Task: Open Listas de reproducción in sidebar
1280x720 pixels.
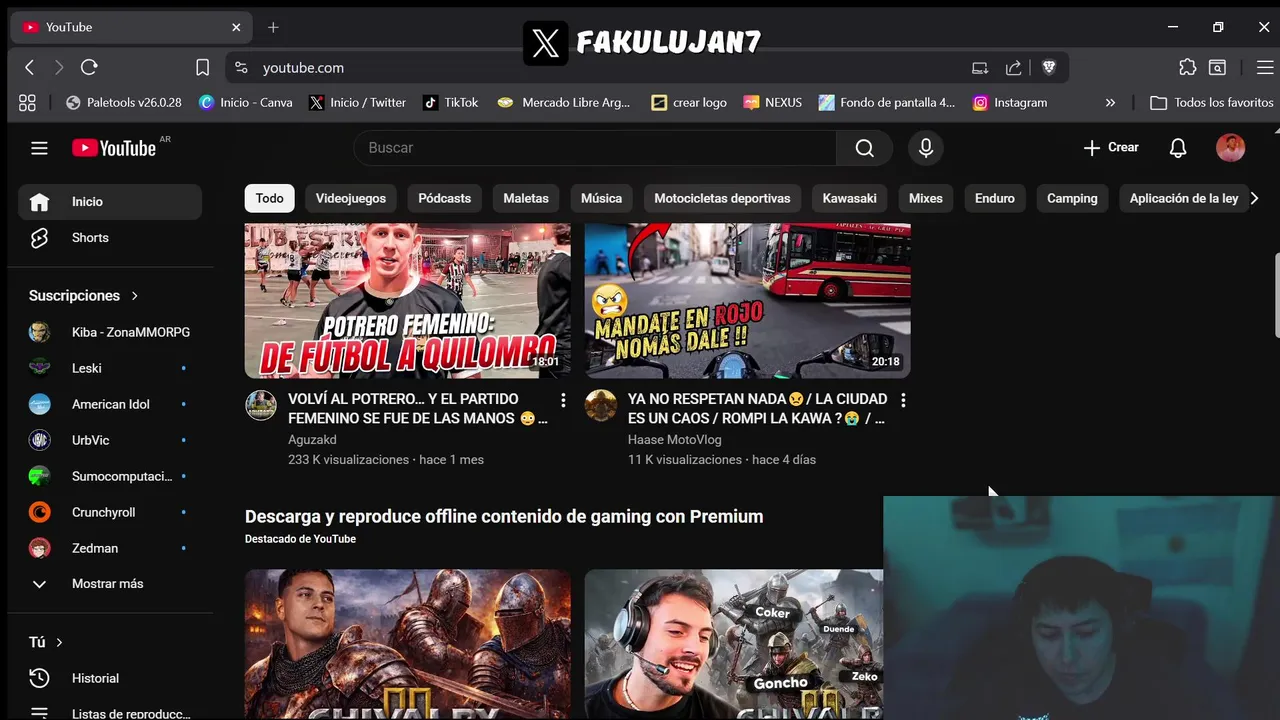Action: [110, 713]
